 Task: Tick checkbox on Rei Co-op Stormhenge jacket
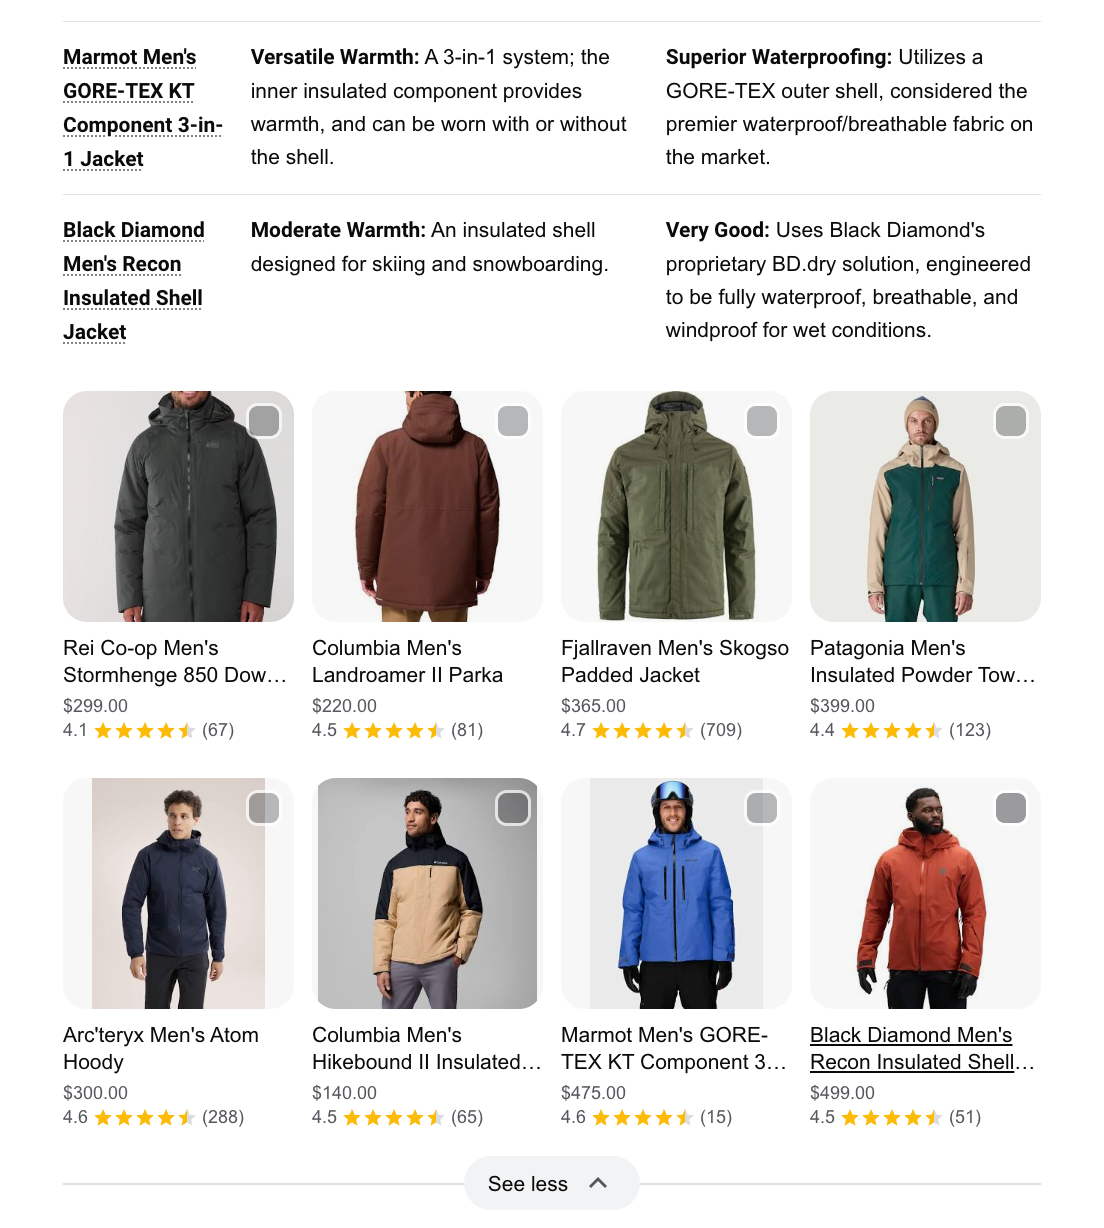tap(264, 421)
